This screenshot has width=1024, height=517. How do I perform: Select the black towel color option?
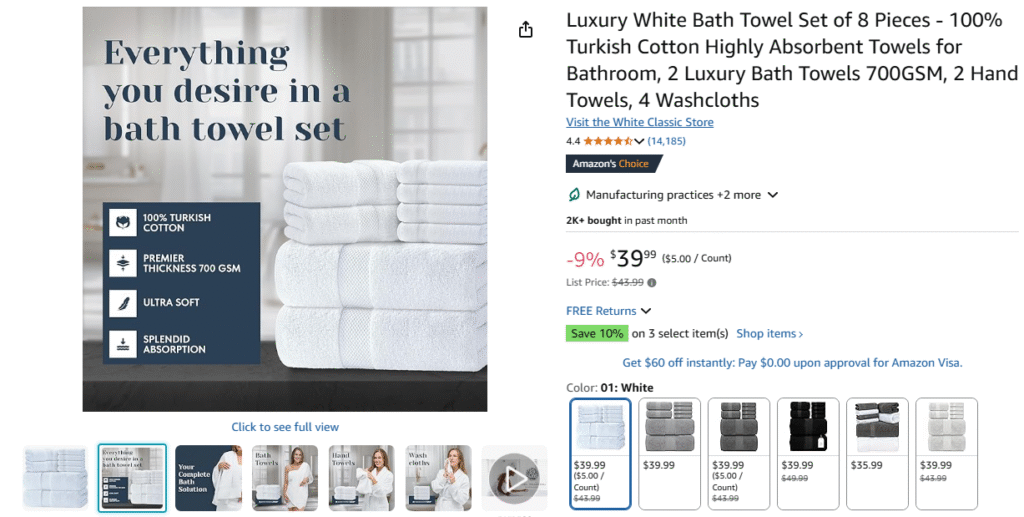click(x=808, y=454)
